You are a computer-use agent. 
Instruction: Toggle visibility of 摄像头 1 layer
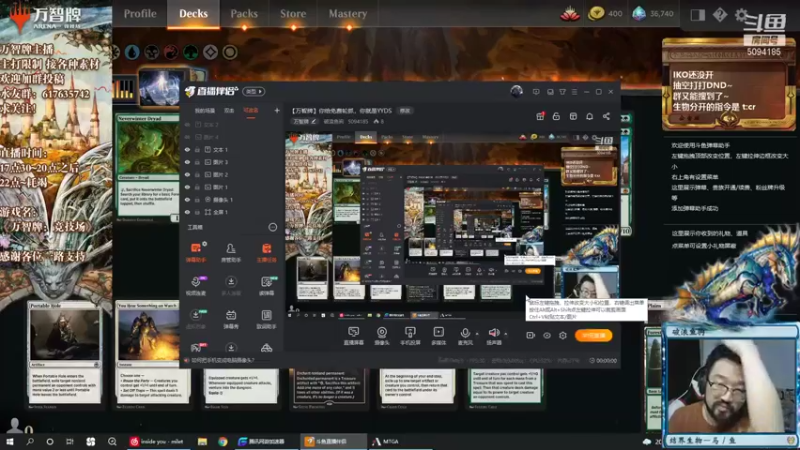pos(188,199)
